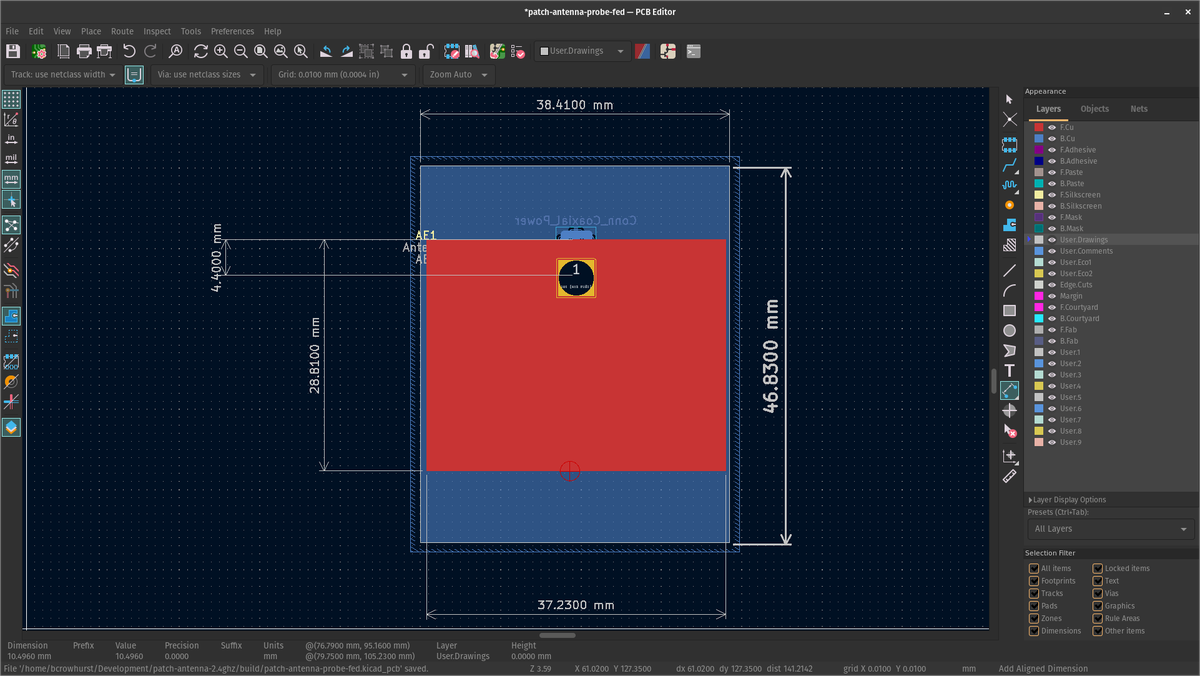
Task: Switch to the Nets tab
Action: click(1139, 109)
